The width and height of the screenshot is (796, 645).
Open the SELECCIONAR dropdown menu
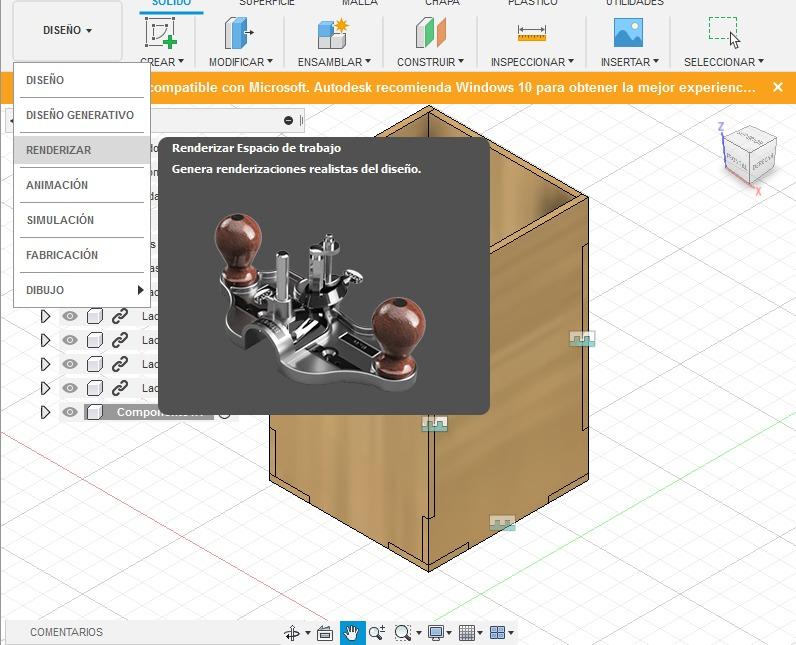[x=723, y=62]
